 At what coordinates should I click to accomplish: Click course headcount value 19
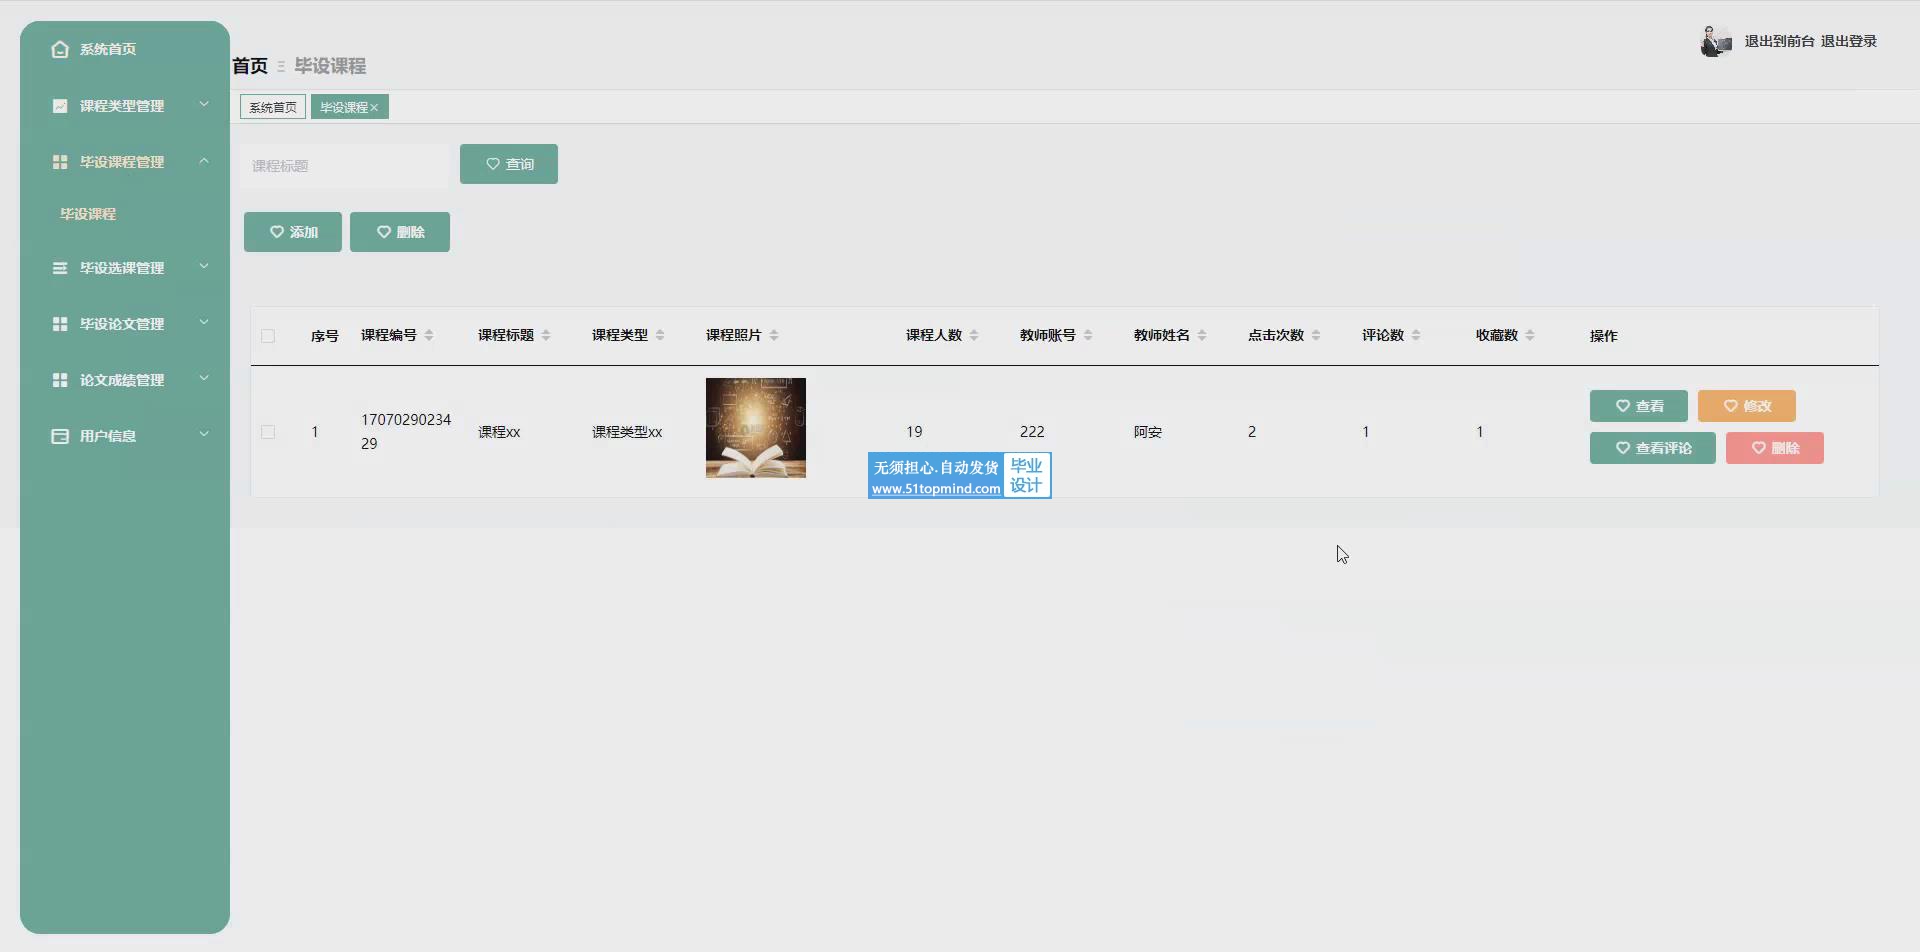click(914, 432)
